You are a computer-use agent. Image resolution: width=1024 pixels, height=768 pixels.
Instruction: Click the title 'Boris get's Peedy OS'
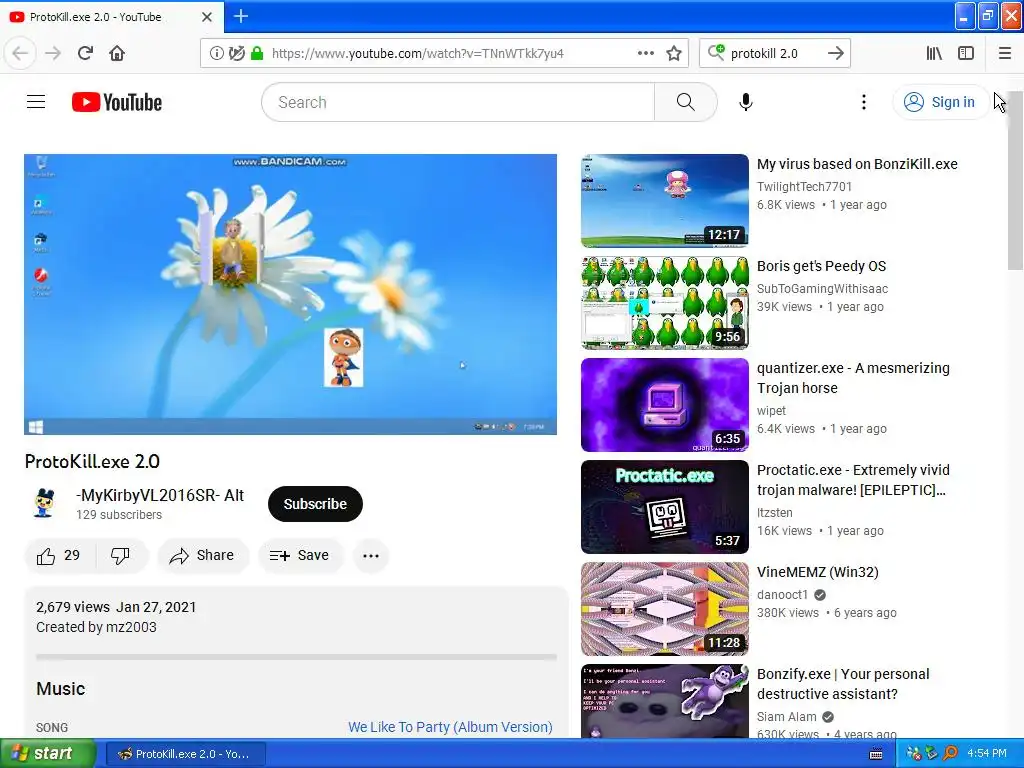[x=822, y=266]
